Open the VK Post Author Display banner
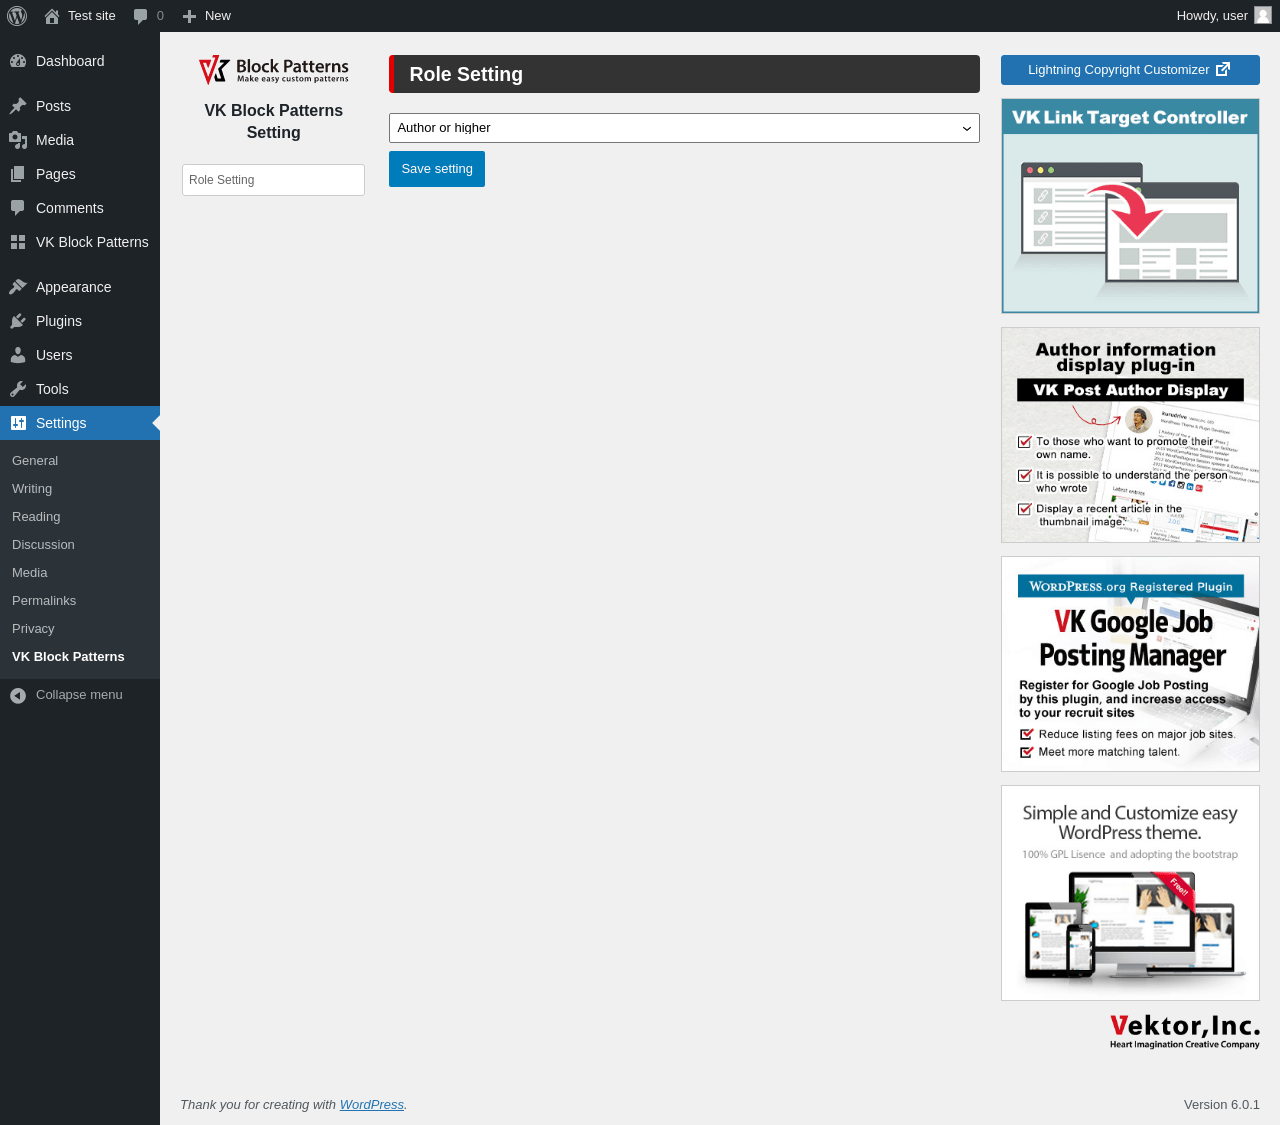 point(1130,435)
